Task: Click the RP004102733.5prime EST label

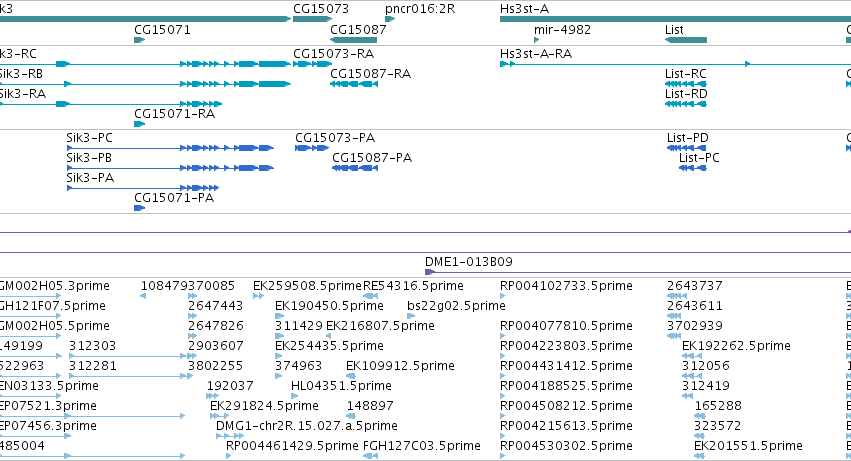Action: pyautogui.click(x=566, y=286)
